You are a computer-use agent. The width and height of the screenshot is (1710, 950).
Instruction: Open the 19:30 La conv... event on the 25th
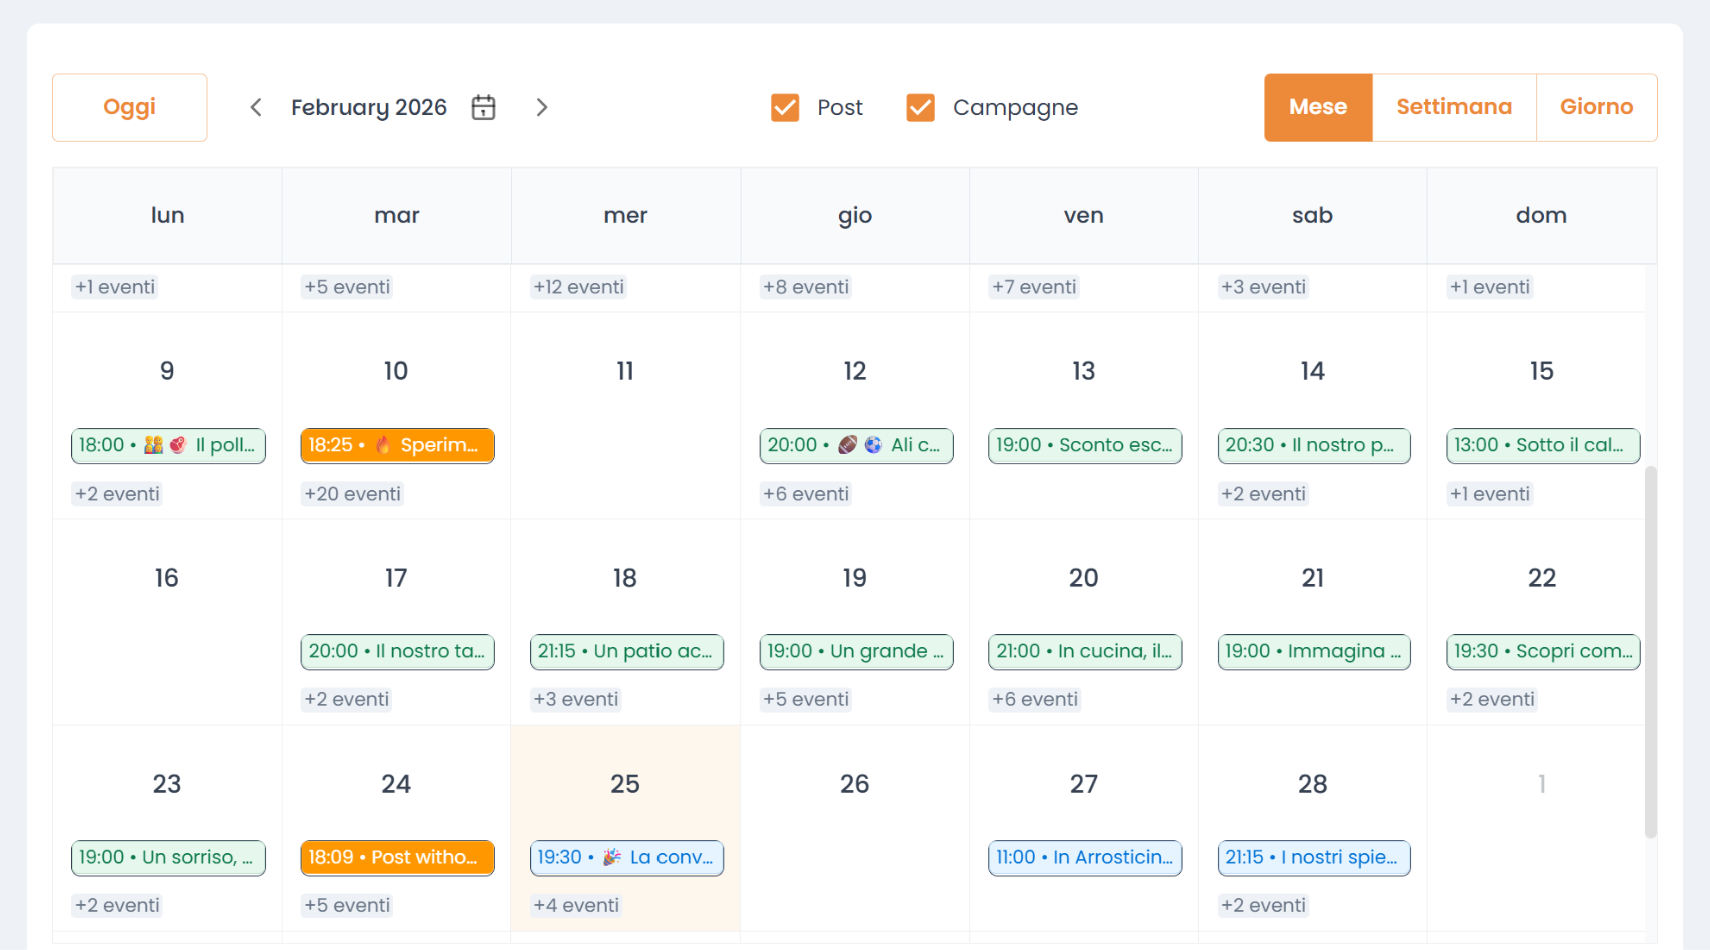click(627, 857)
